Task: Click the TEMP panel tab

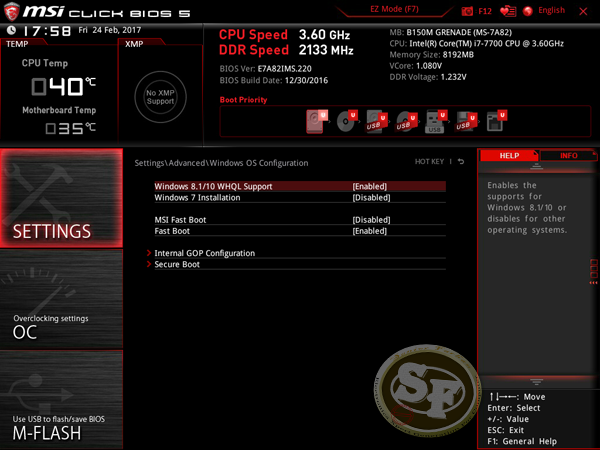Action: tap(17, 44)
